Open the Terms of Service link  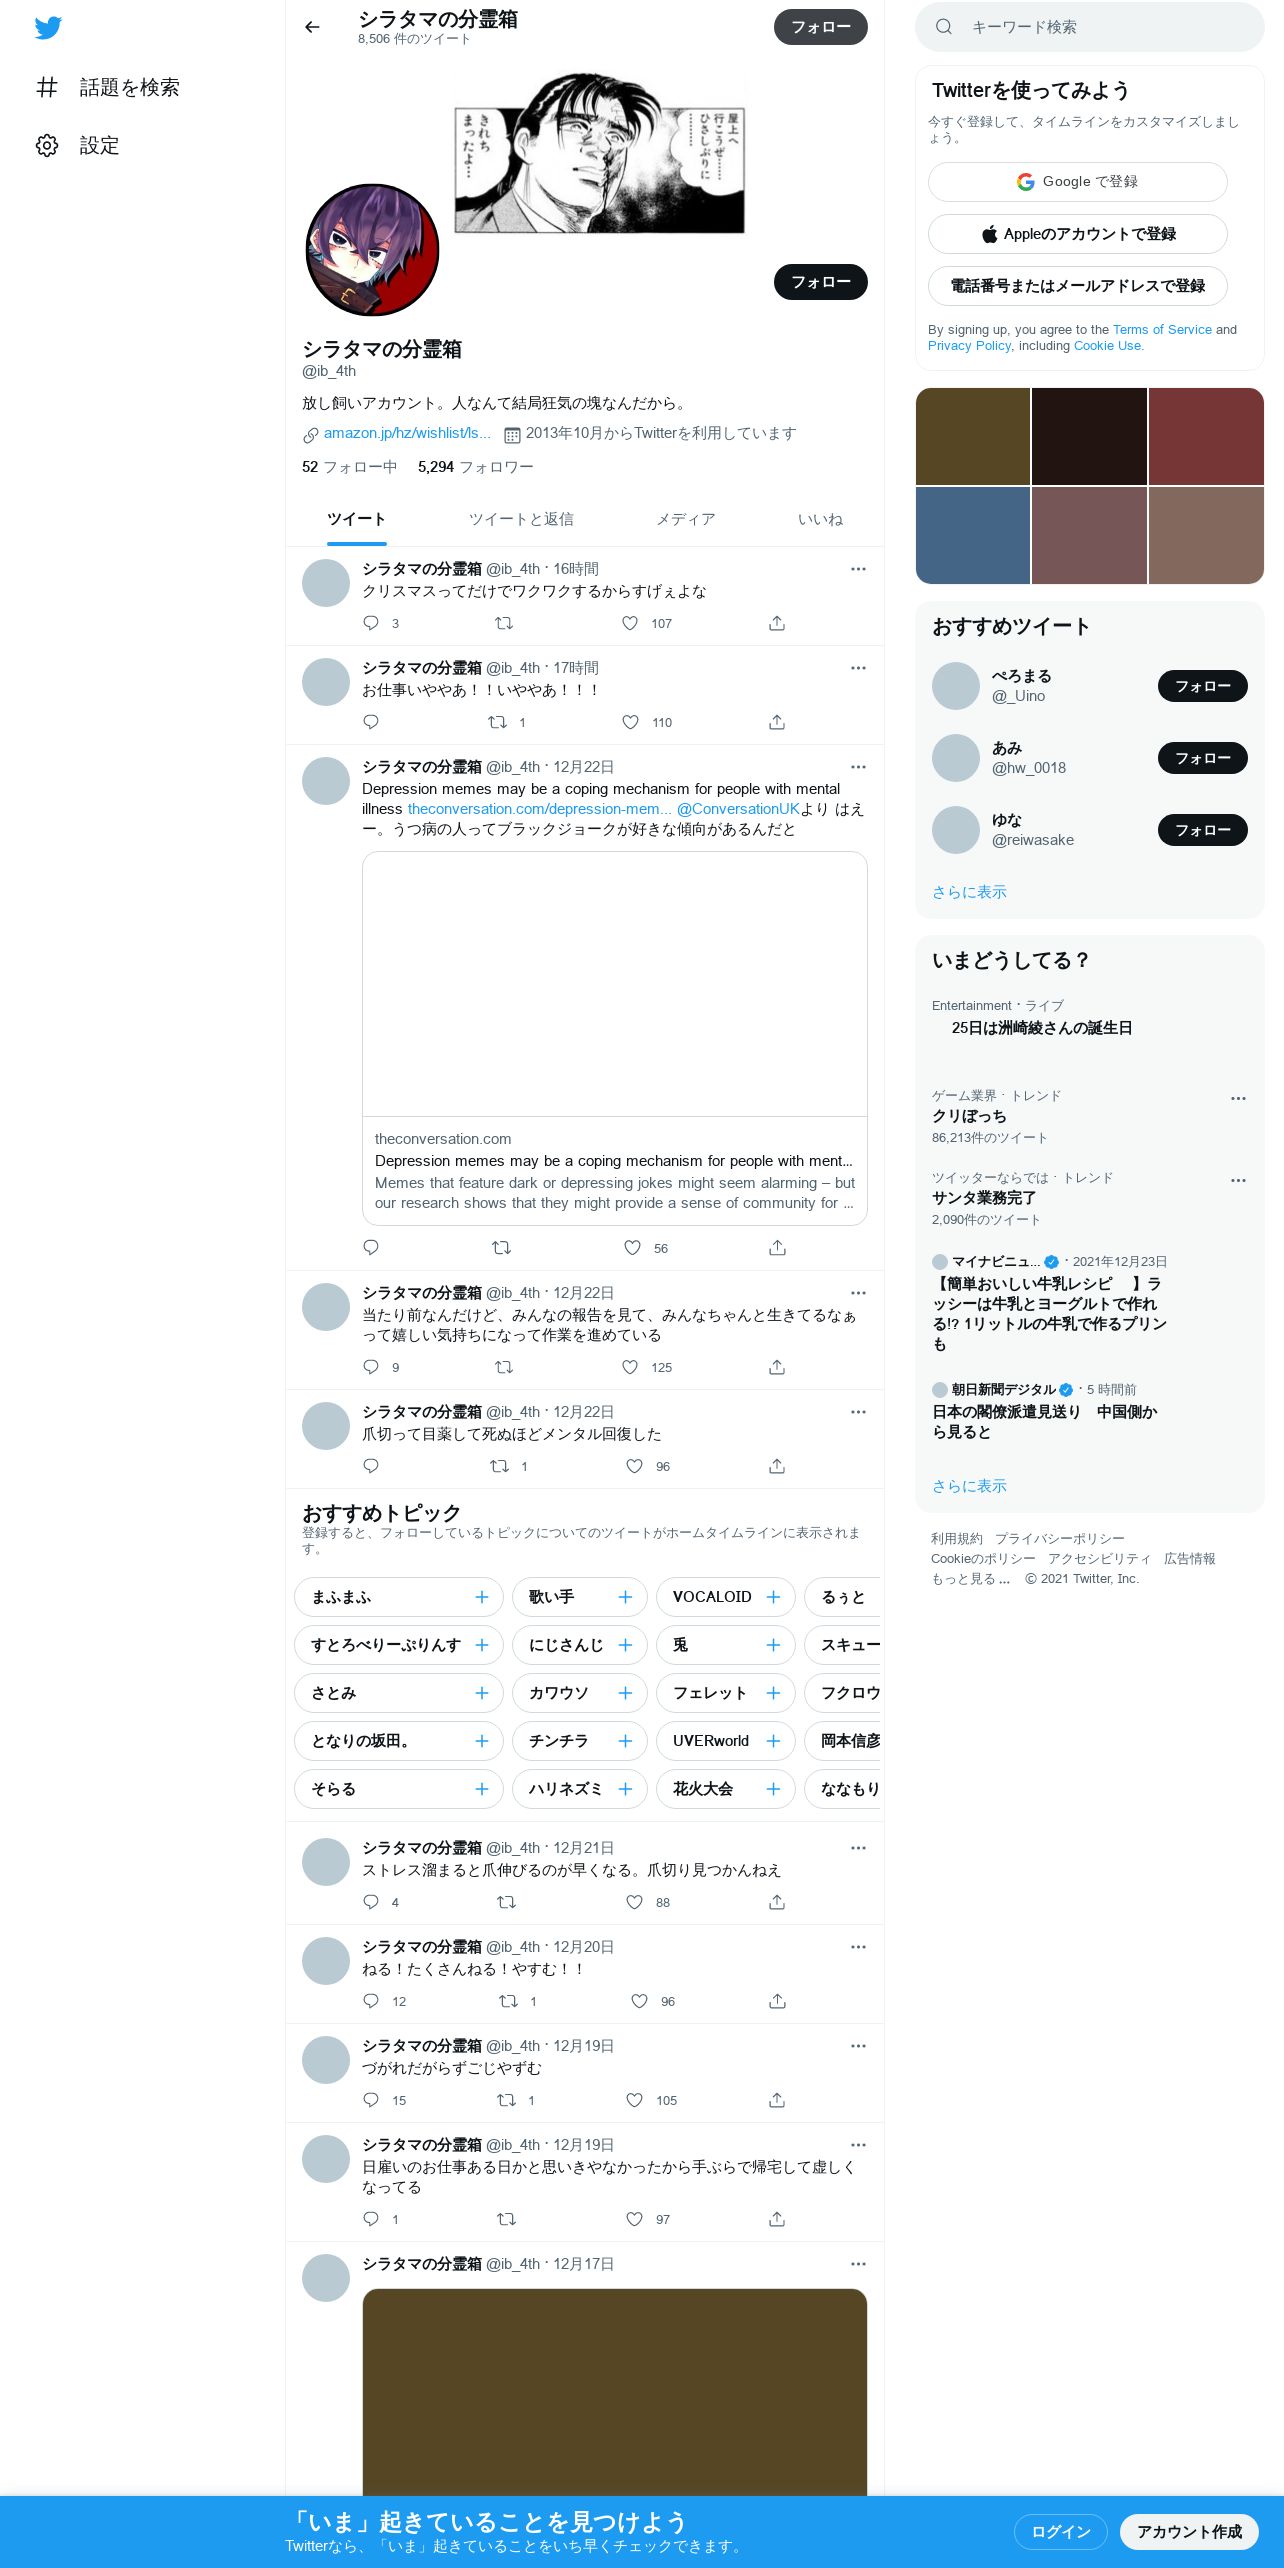click(1162, 330)
